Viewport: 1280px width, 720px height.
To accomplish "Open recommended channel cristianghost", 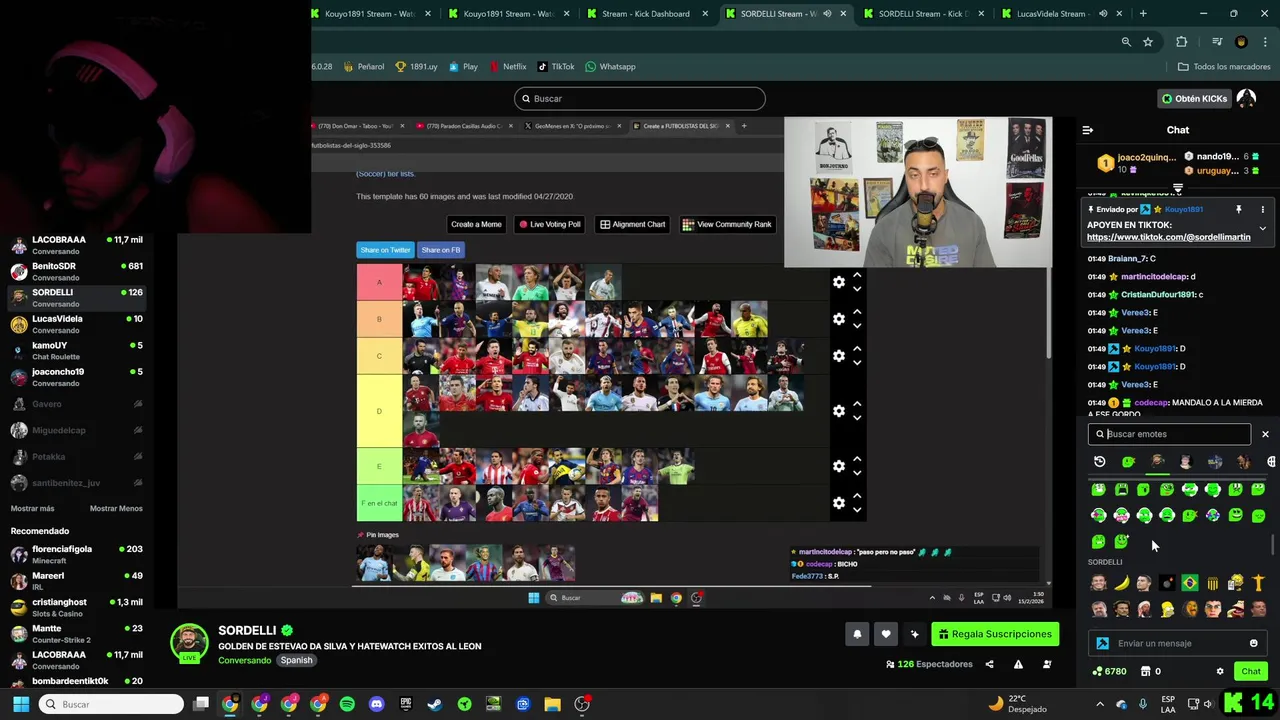I will pyautogui.click(x=76, y=607).
